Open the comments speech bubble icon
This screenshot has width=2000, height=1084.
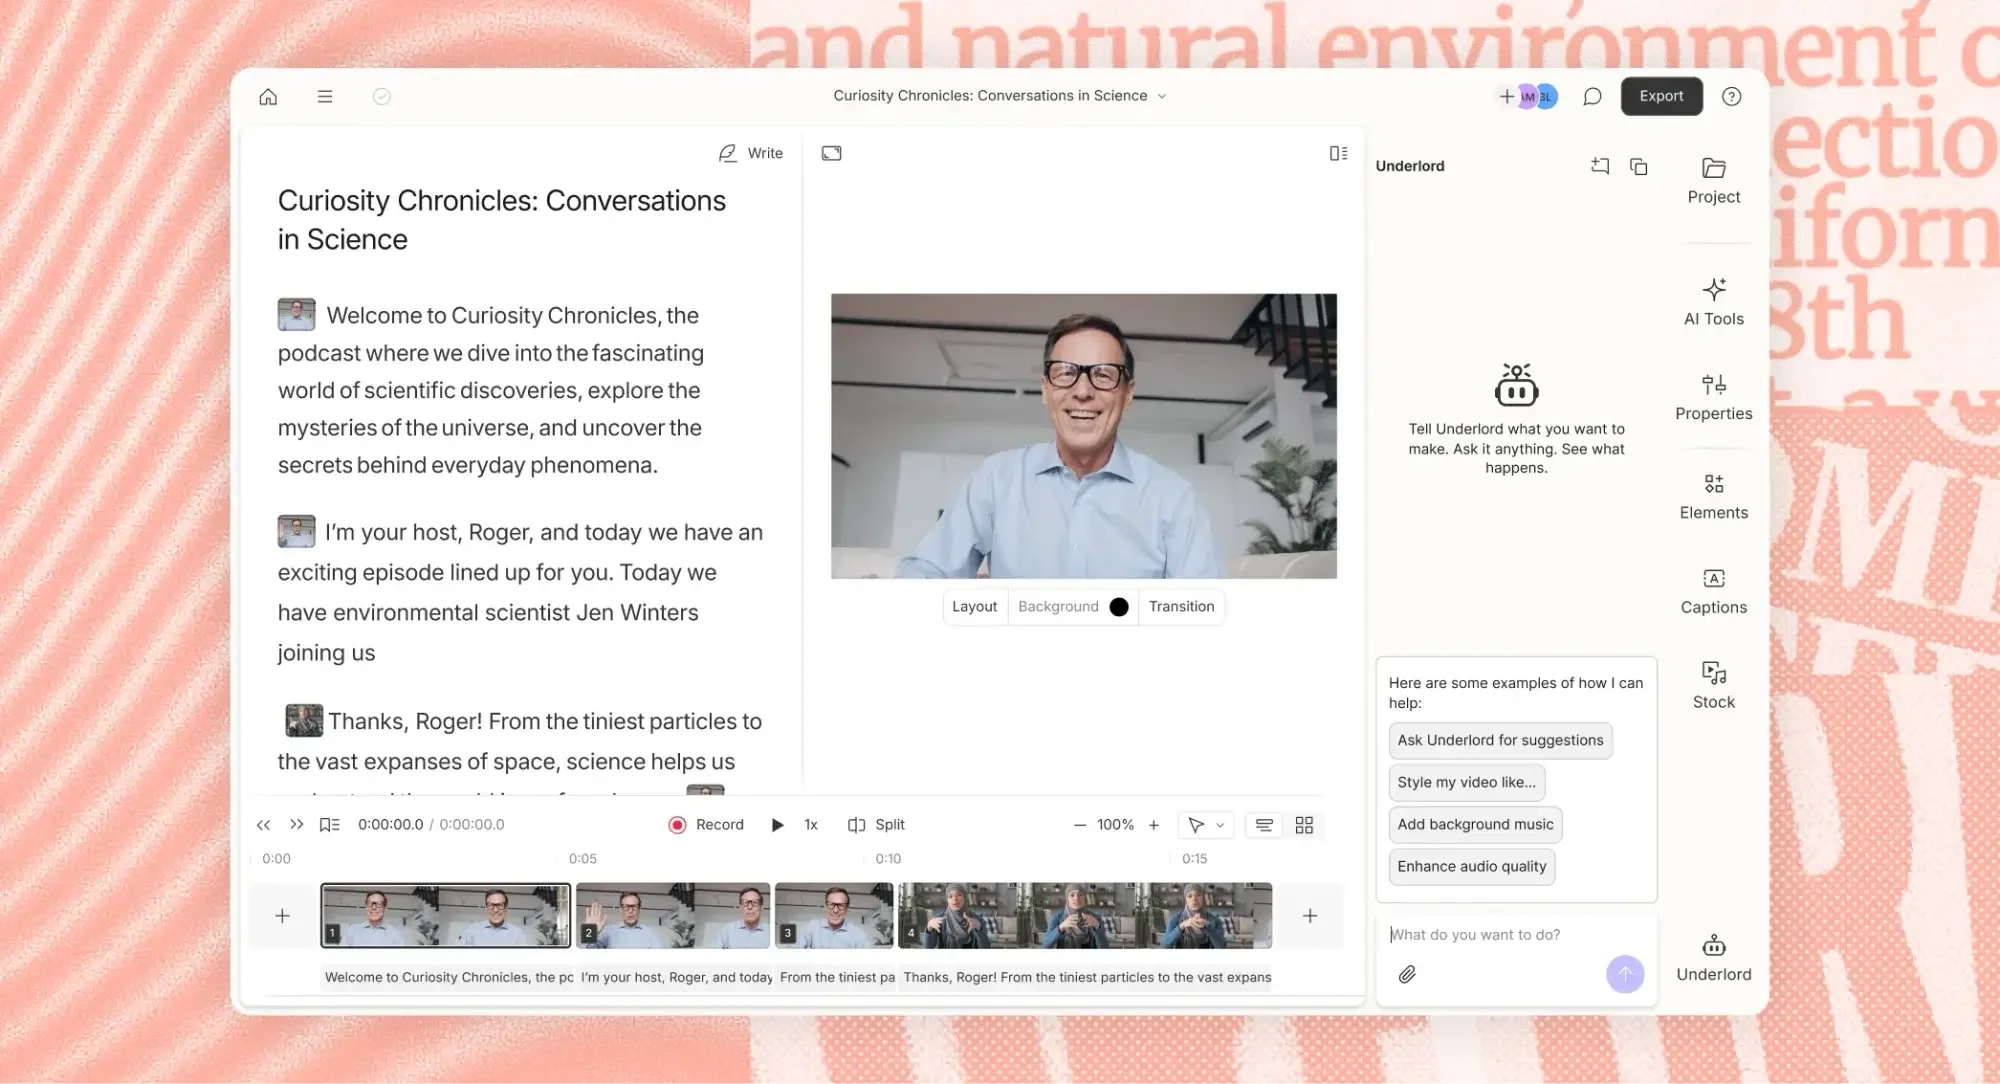[x=1592, y=97]
